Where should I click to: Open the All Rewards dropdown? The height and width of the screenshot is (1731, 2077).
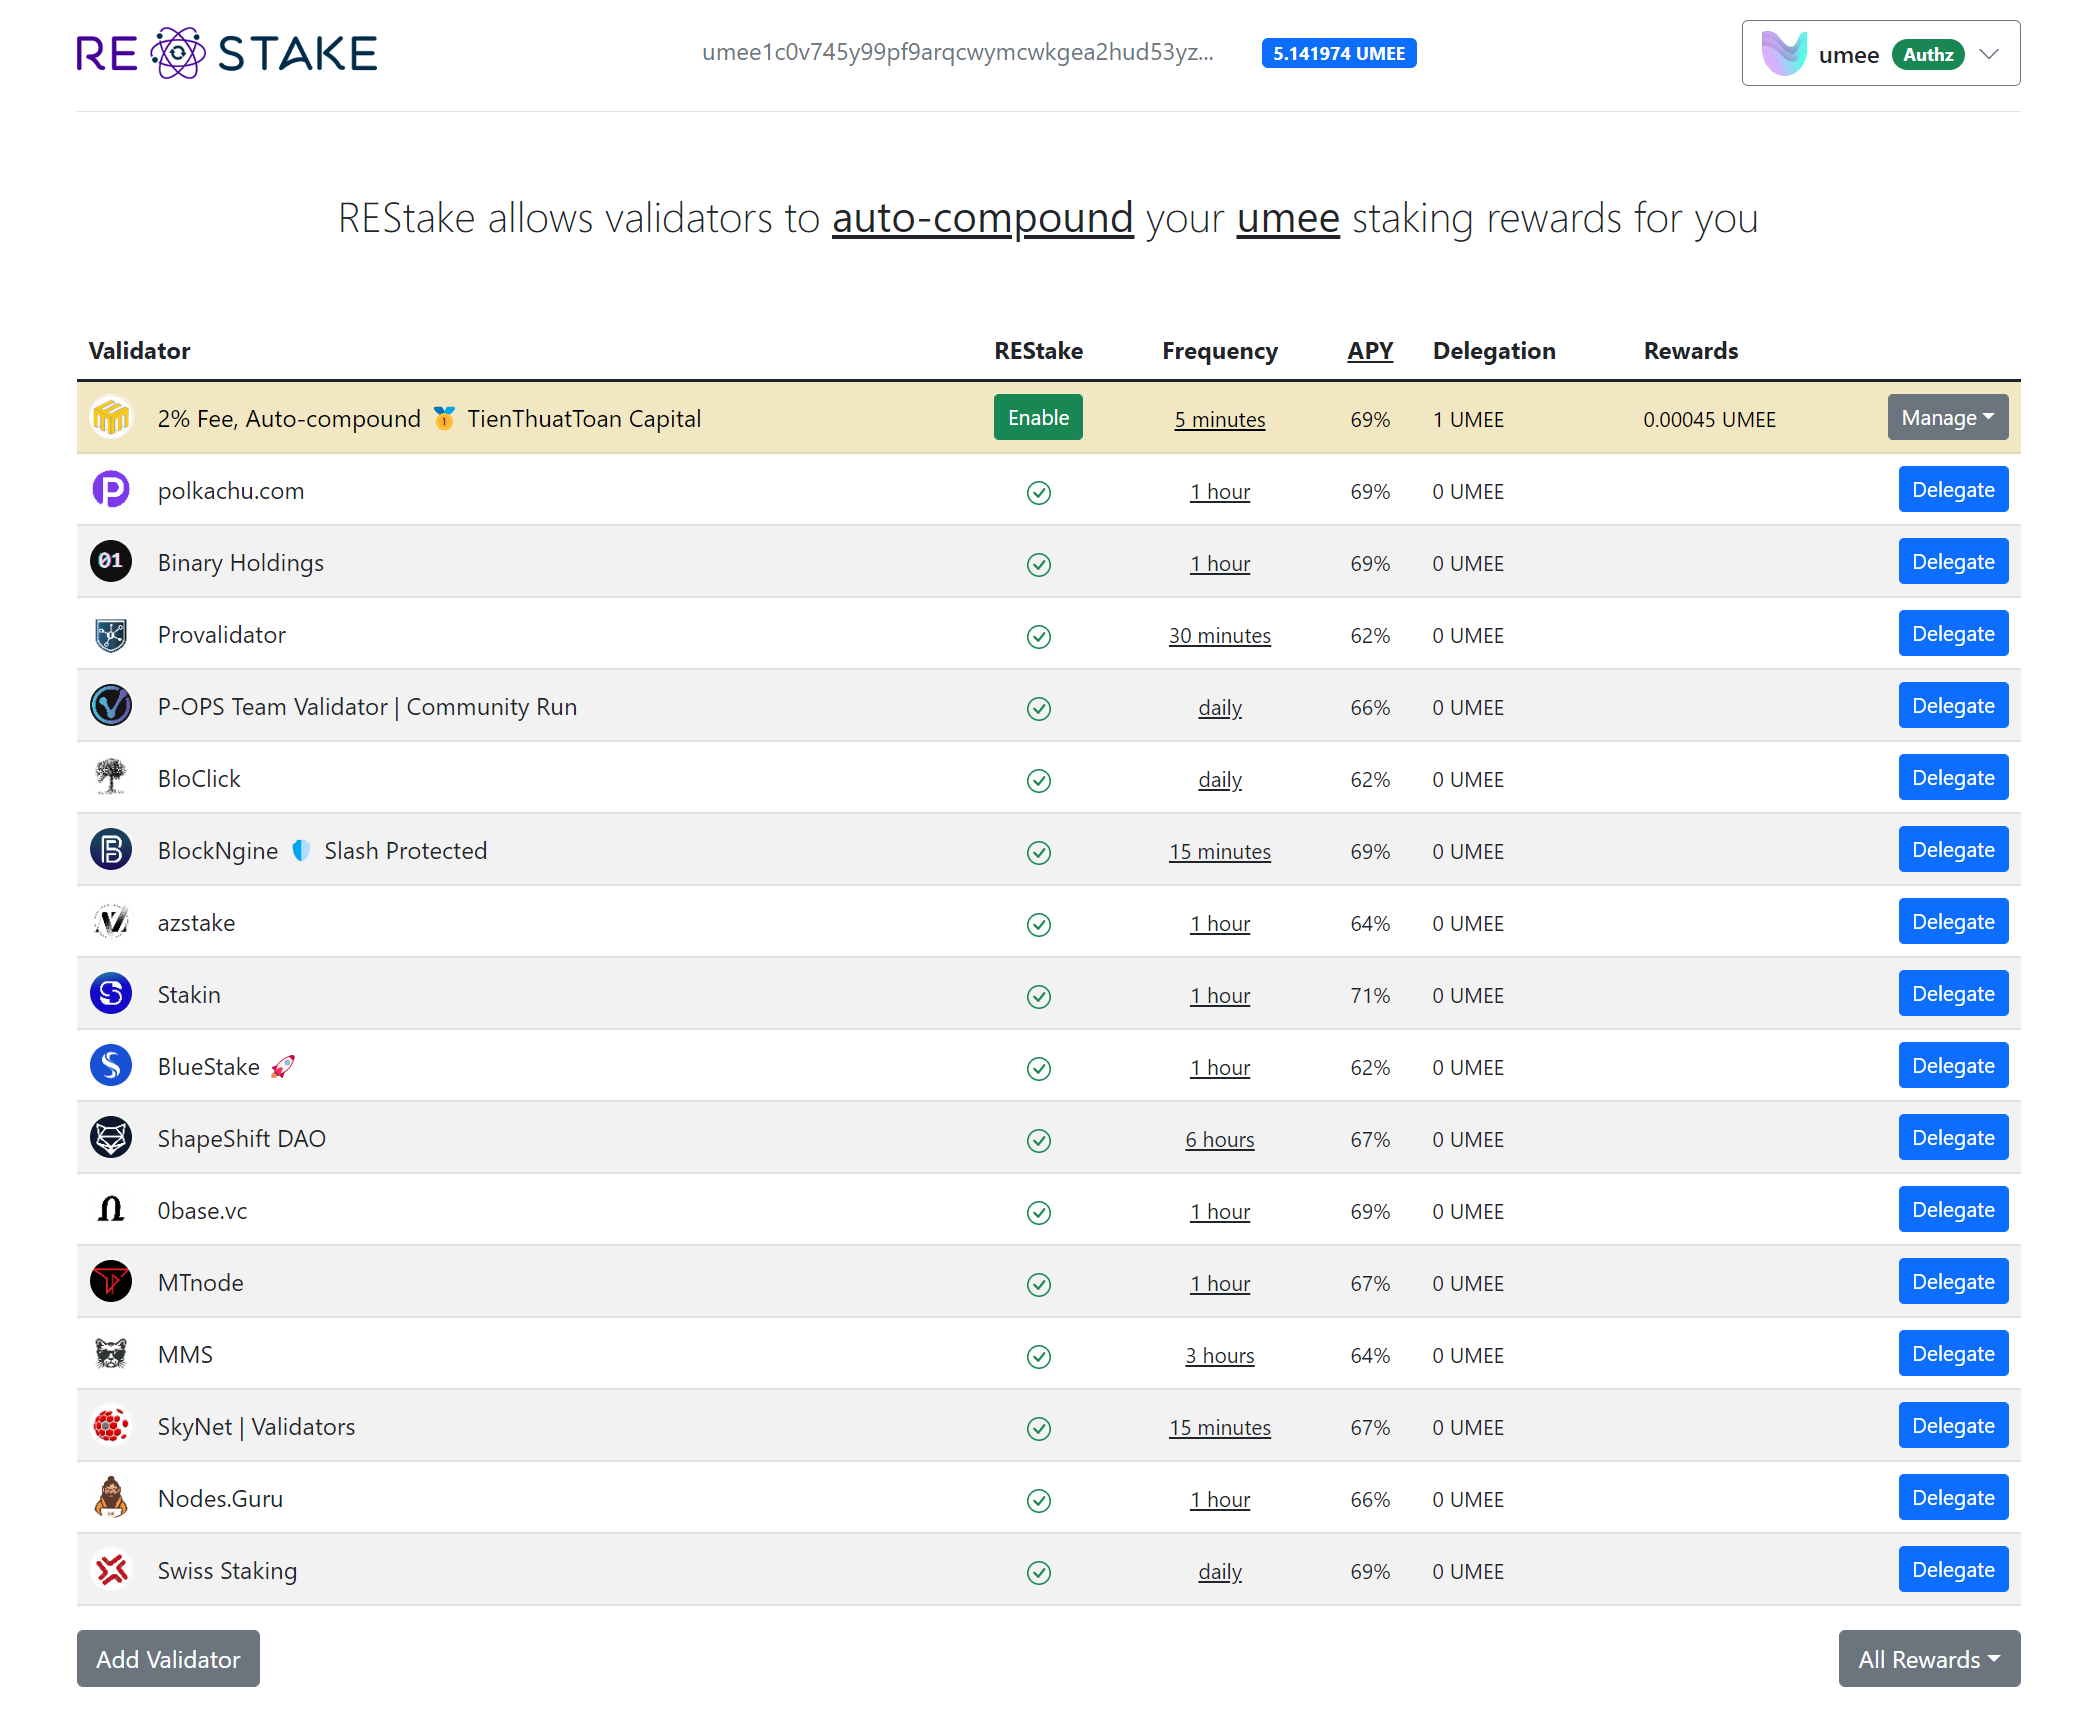(1928, 1660)
